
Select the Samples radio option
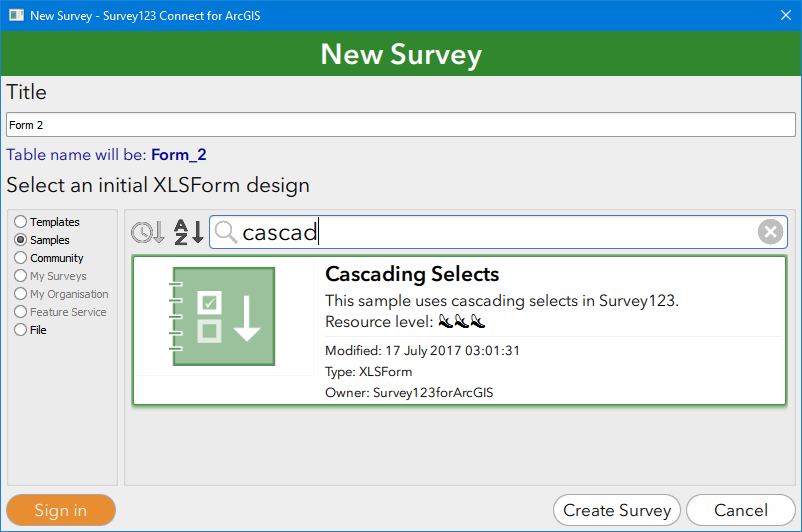(21, 240)
